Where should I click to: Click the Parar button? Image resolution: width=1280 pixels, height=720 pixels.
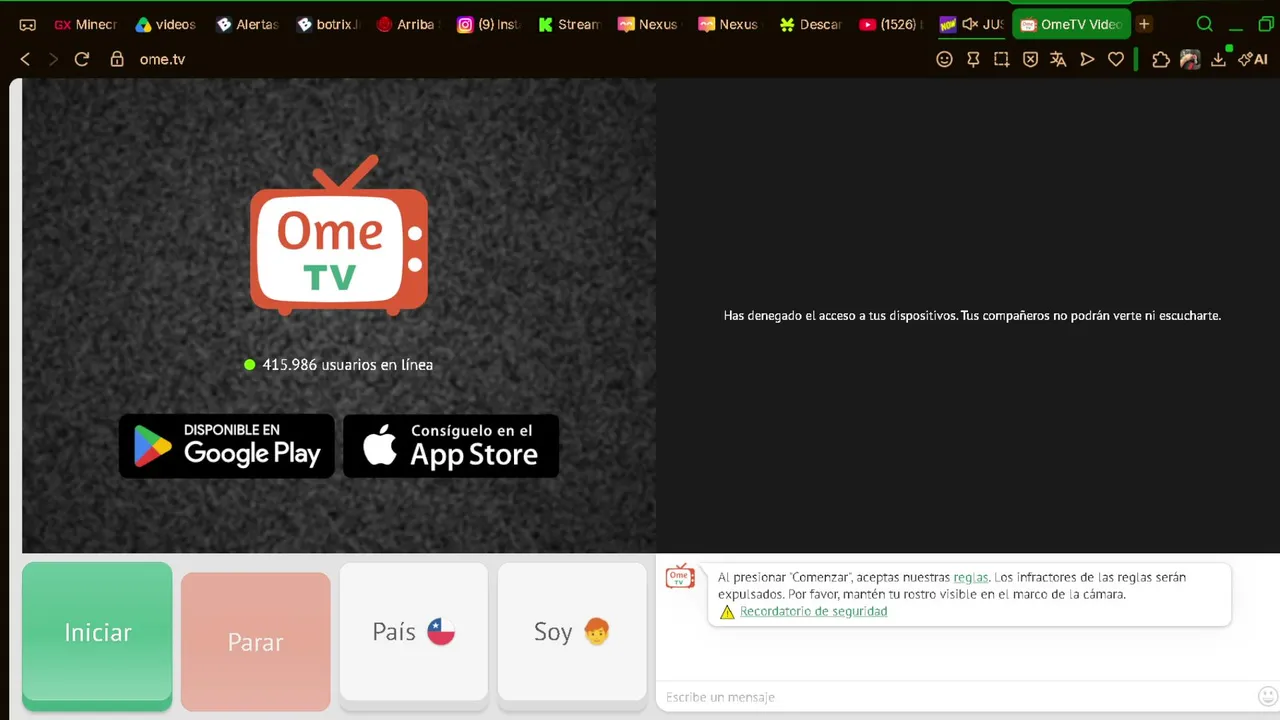click(255, 642)
